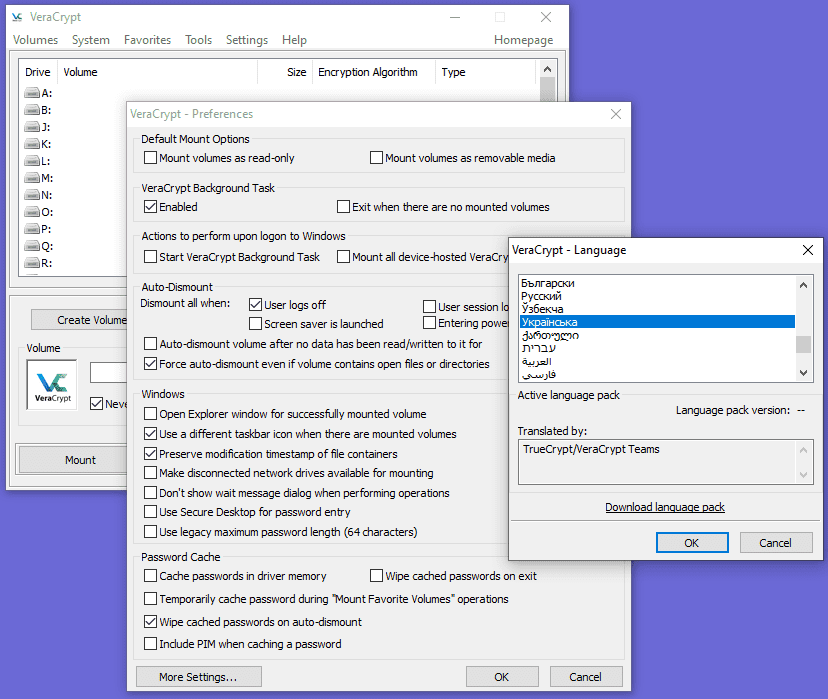This screenshot has height=699, width=828.
Task: Select Български in language list
Action: coord(657,284)
